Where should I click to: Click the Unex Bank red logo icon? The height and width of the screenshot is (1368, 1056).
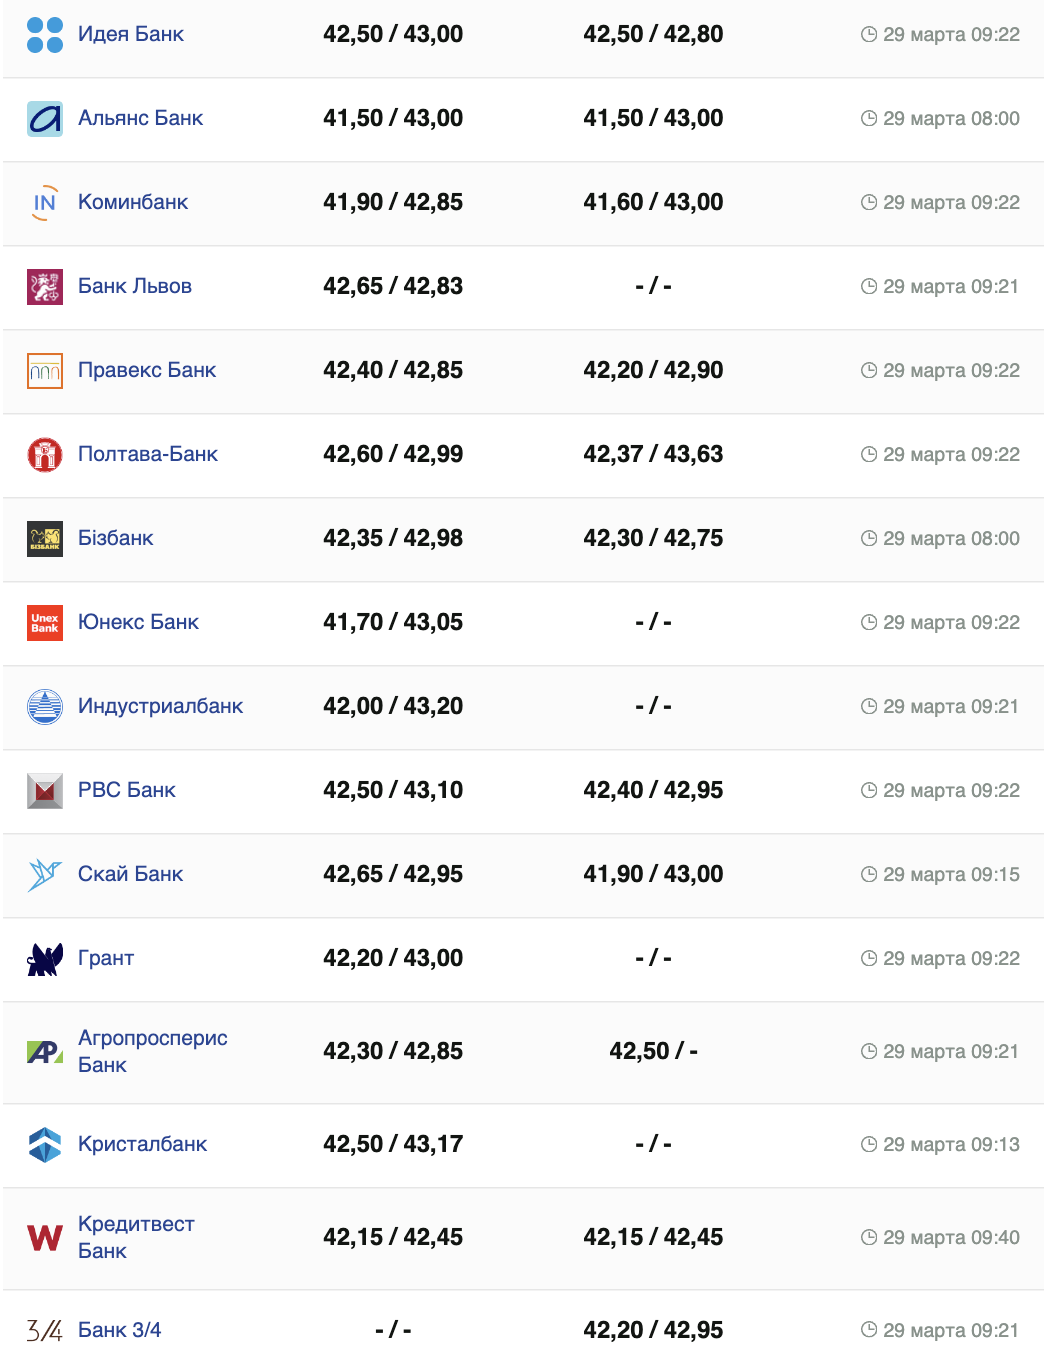45,623
